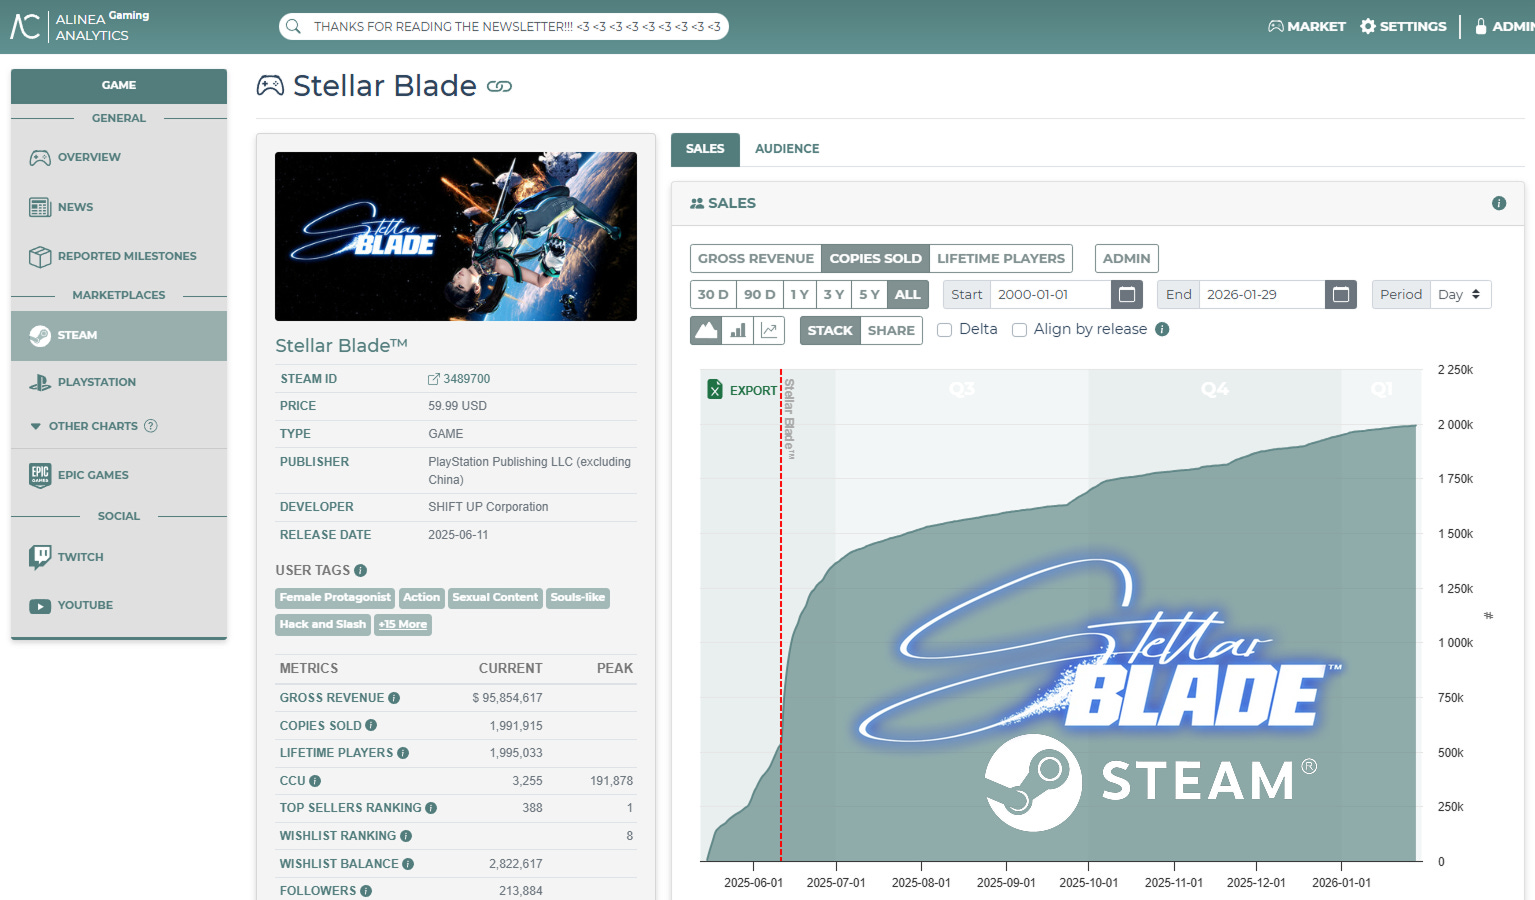Open Steam ID 3489700 external link
The height and width of the screenshot is (900, 1535).
(x=459, y=379)
